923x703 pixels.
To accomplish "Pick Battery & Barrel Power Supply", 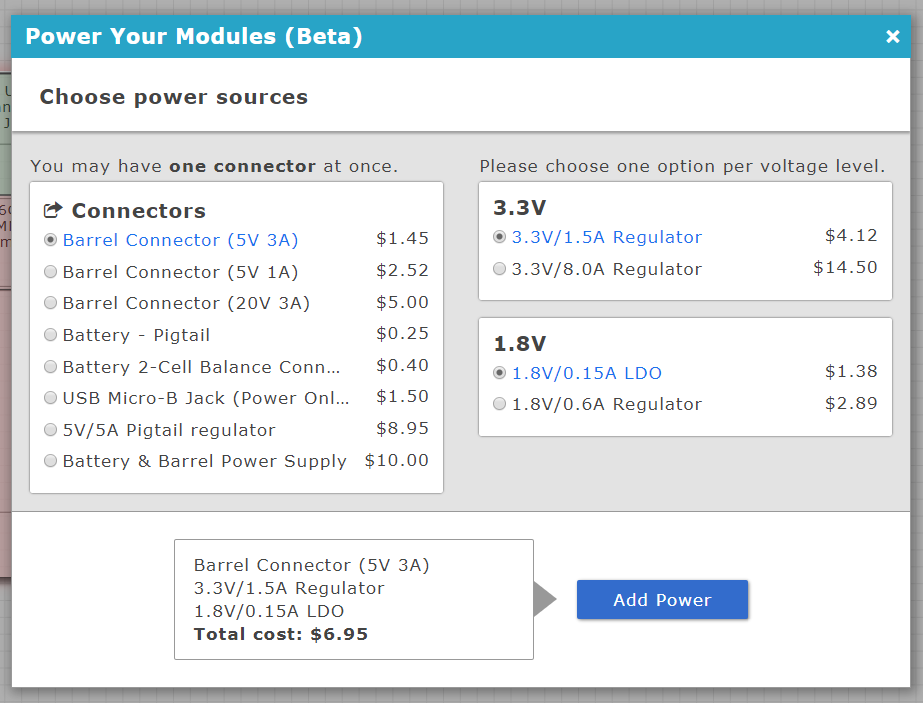I will coord(51,461).
